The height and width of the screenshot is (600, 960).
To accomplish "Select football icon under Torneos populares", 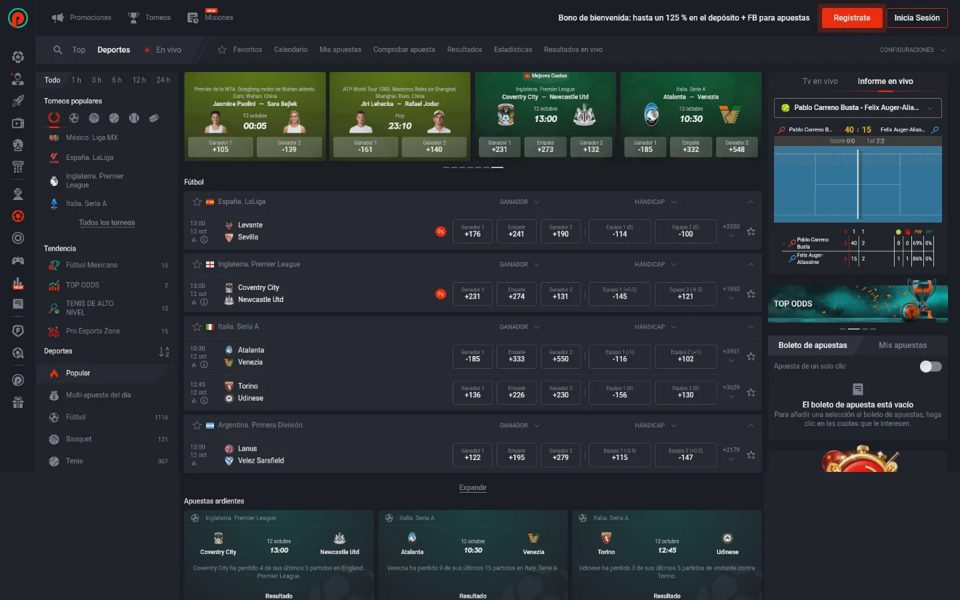I will pyautogui.click(x=74, y=118).
